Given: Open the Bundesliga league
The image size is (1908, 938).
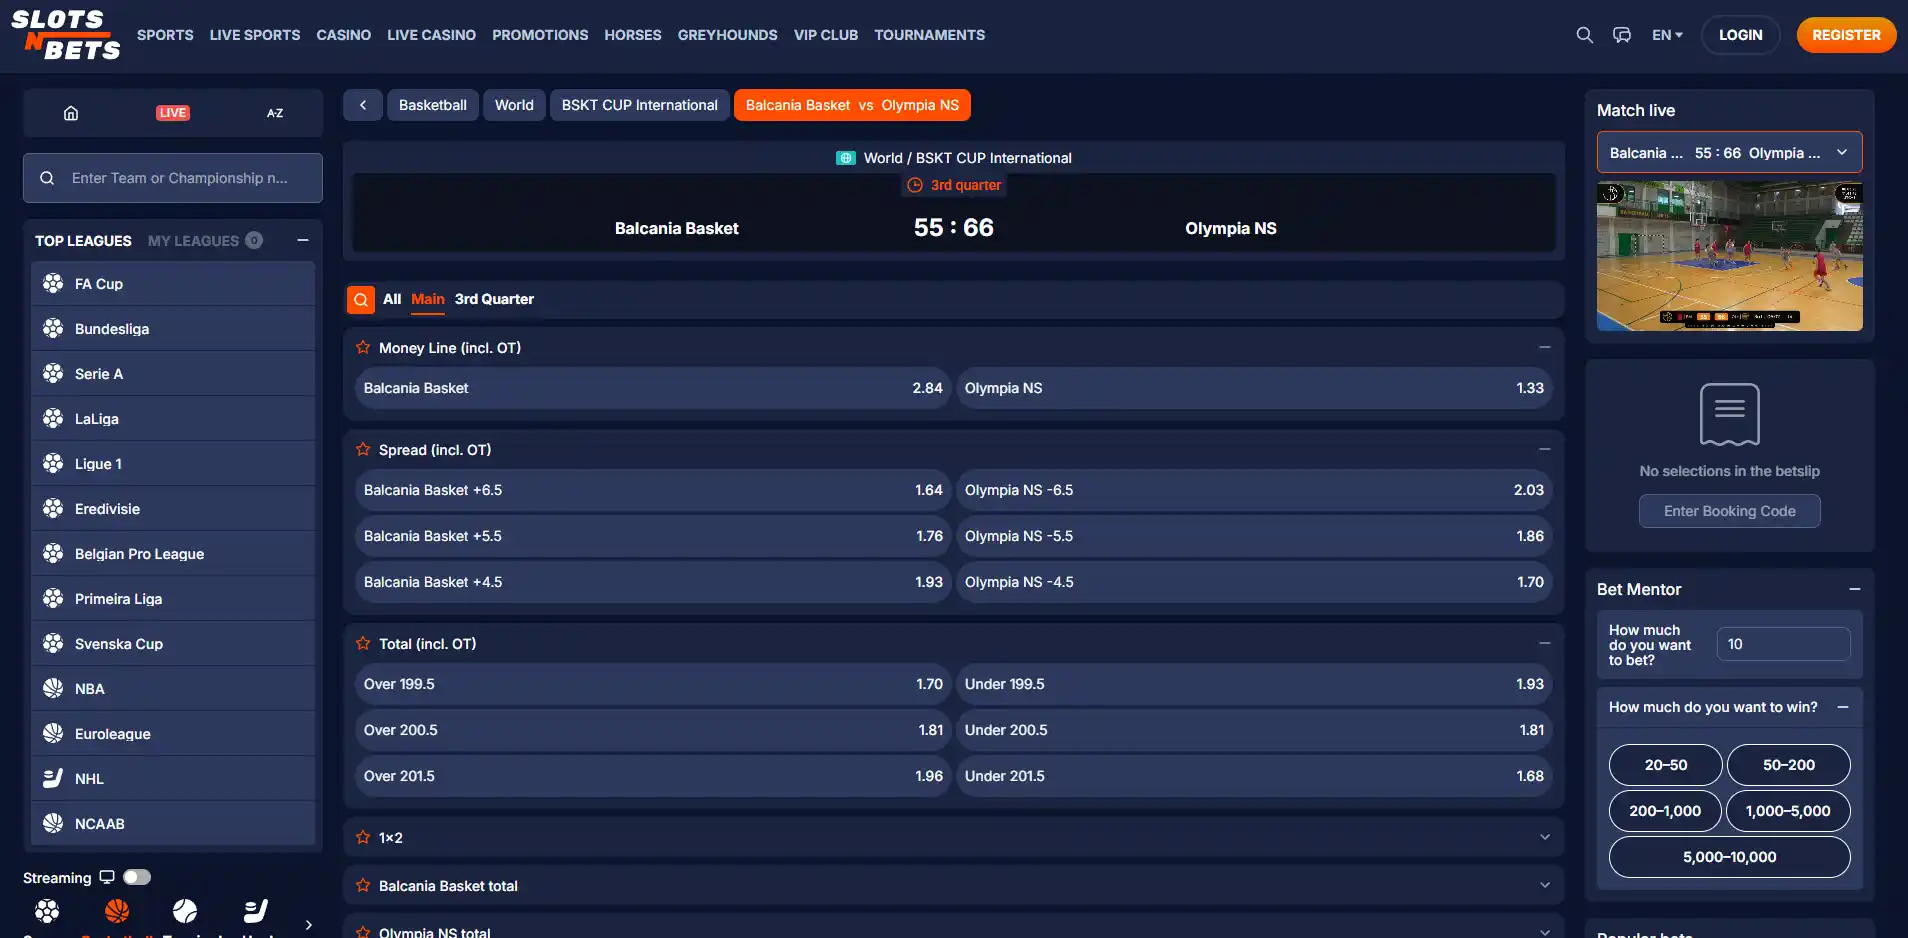Looking at the screenshot, I should click(173, 329).
